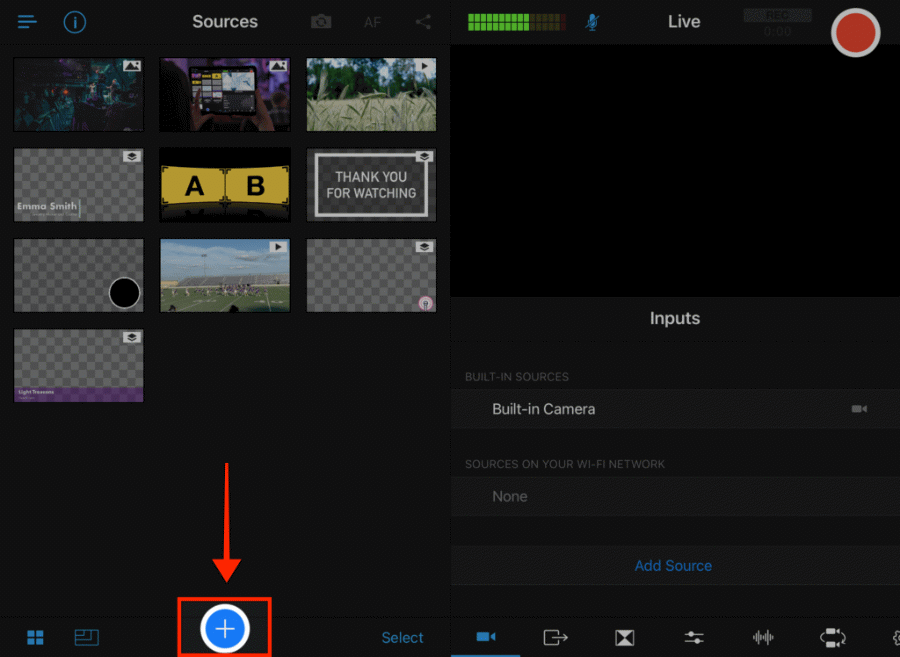The height and width of the screenshot is (657, 900).
Task: Select the wheat field video source
Action: (371, 95)
